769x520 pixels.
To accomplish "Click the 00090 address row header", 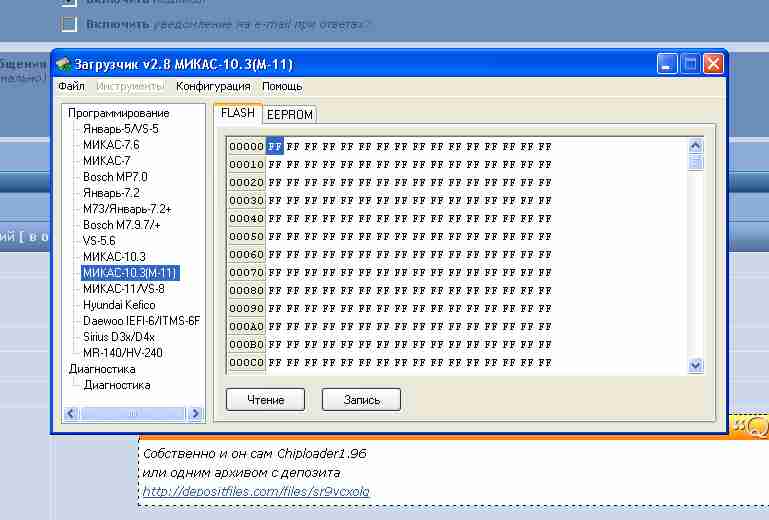I will pos(246,309).
